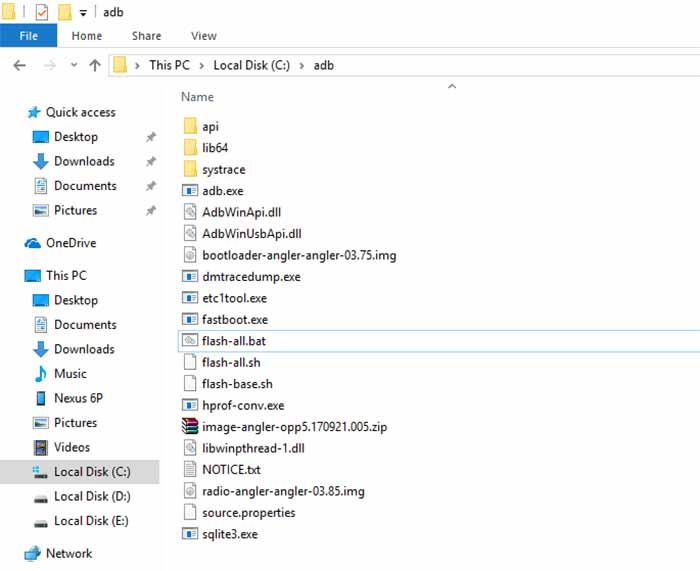Select flash-all.sh file icon

pos(190,362)
